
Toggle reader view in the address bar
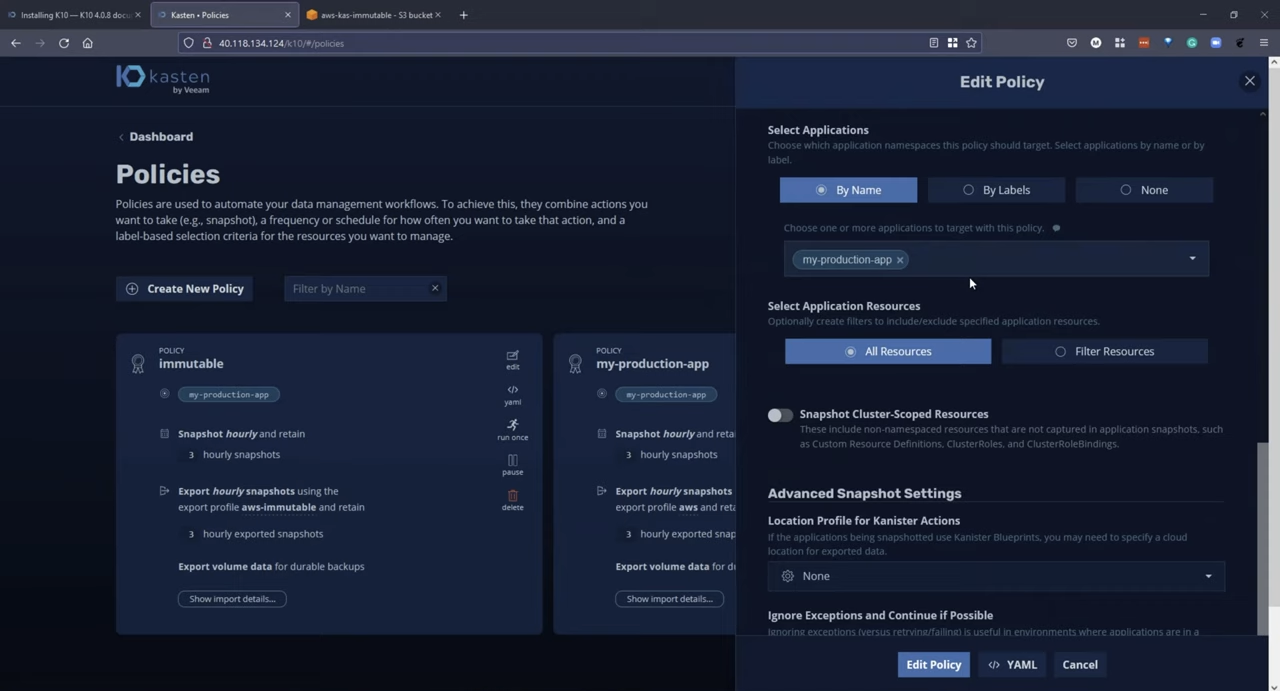pos(934,43)
